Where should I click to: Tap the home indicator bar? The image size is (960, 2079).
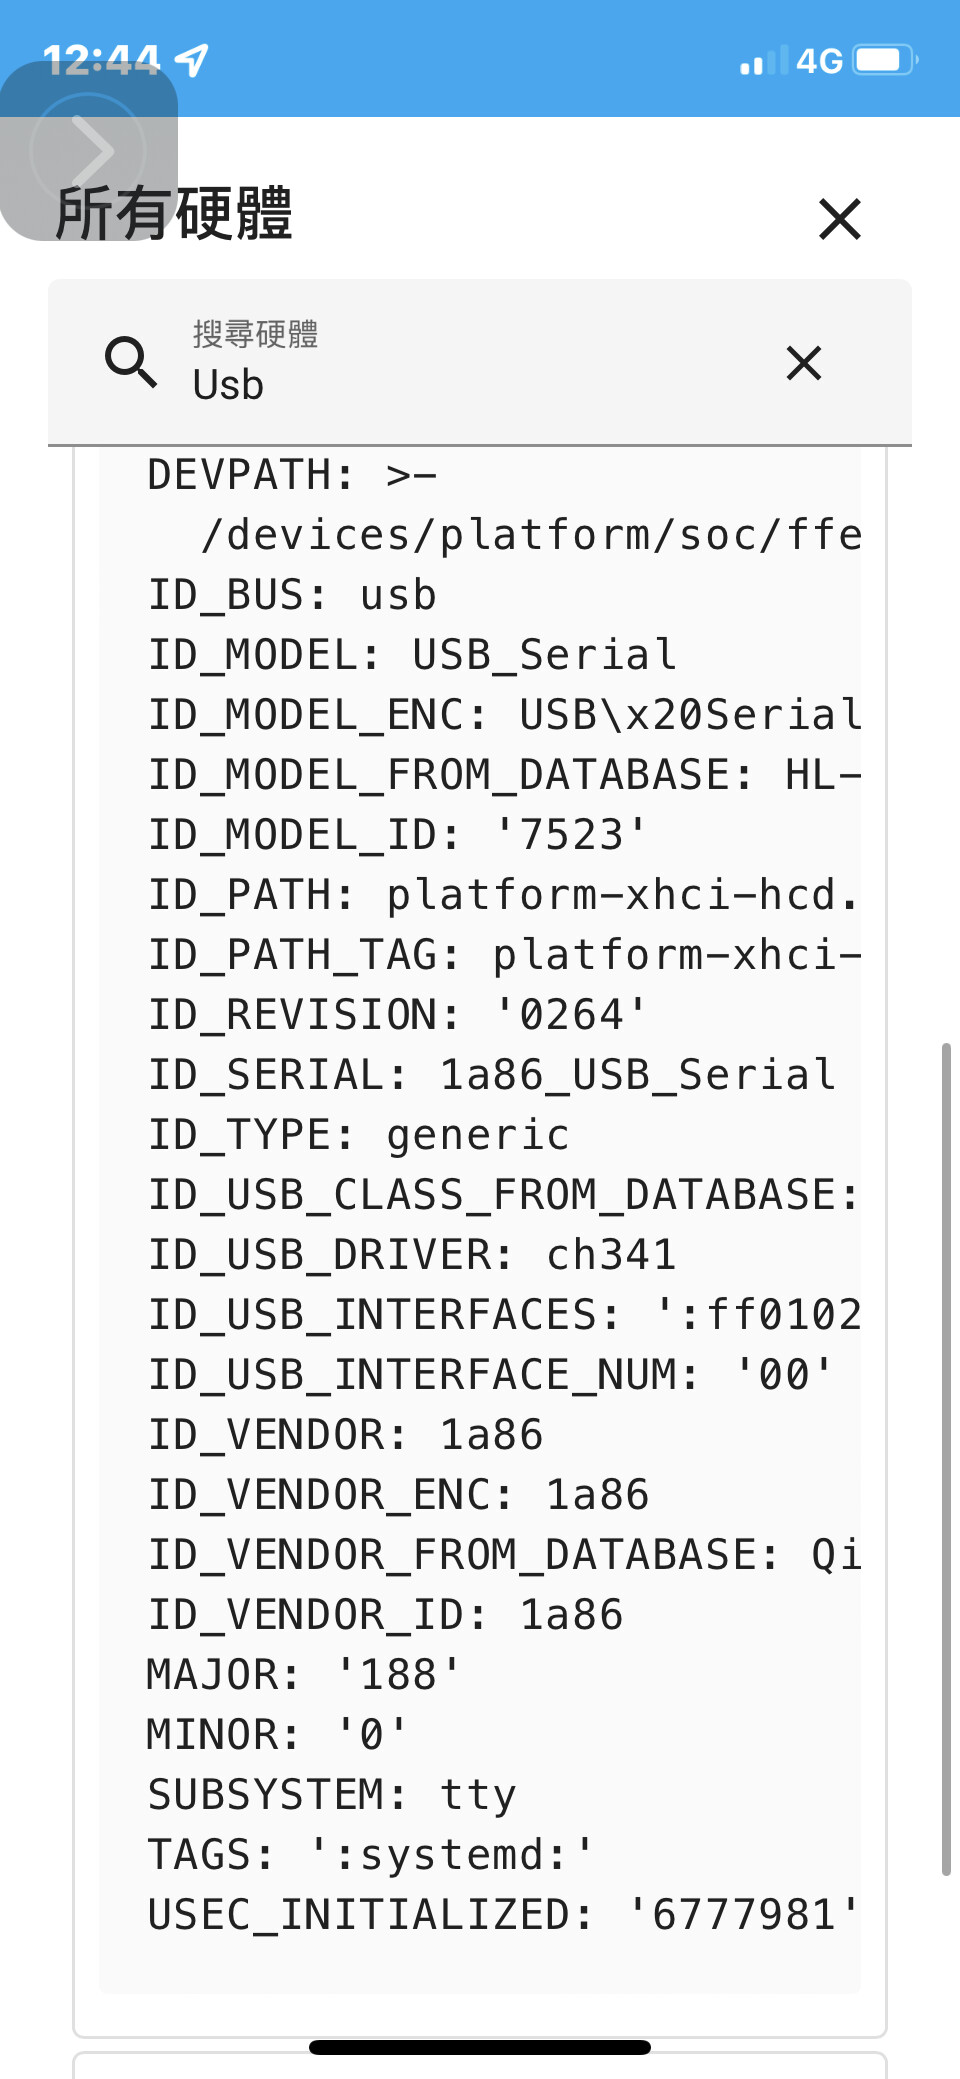(x=480, y=2047)
